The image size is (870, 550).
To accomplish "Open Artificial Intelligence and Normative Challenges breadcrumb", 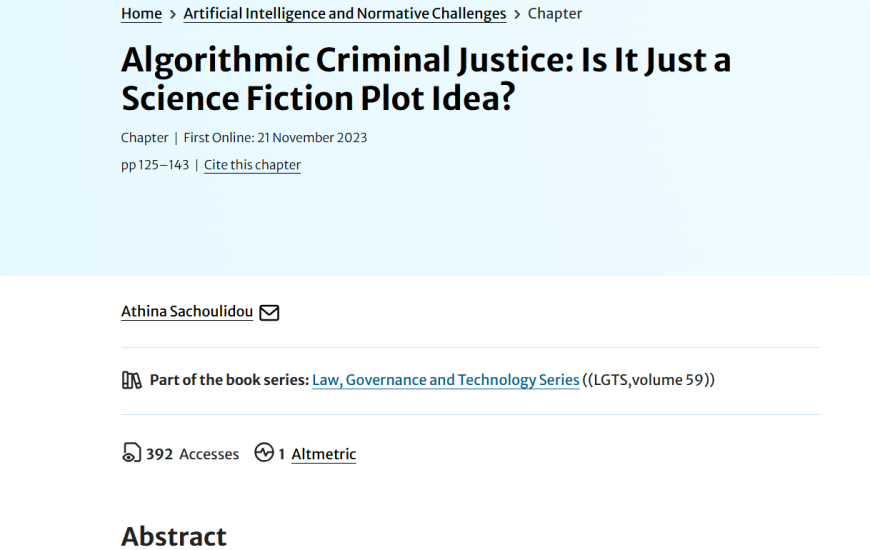I will click(345, 14).
